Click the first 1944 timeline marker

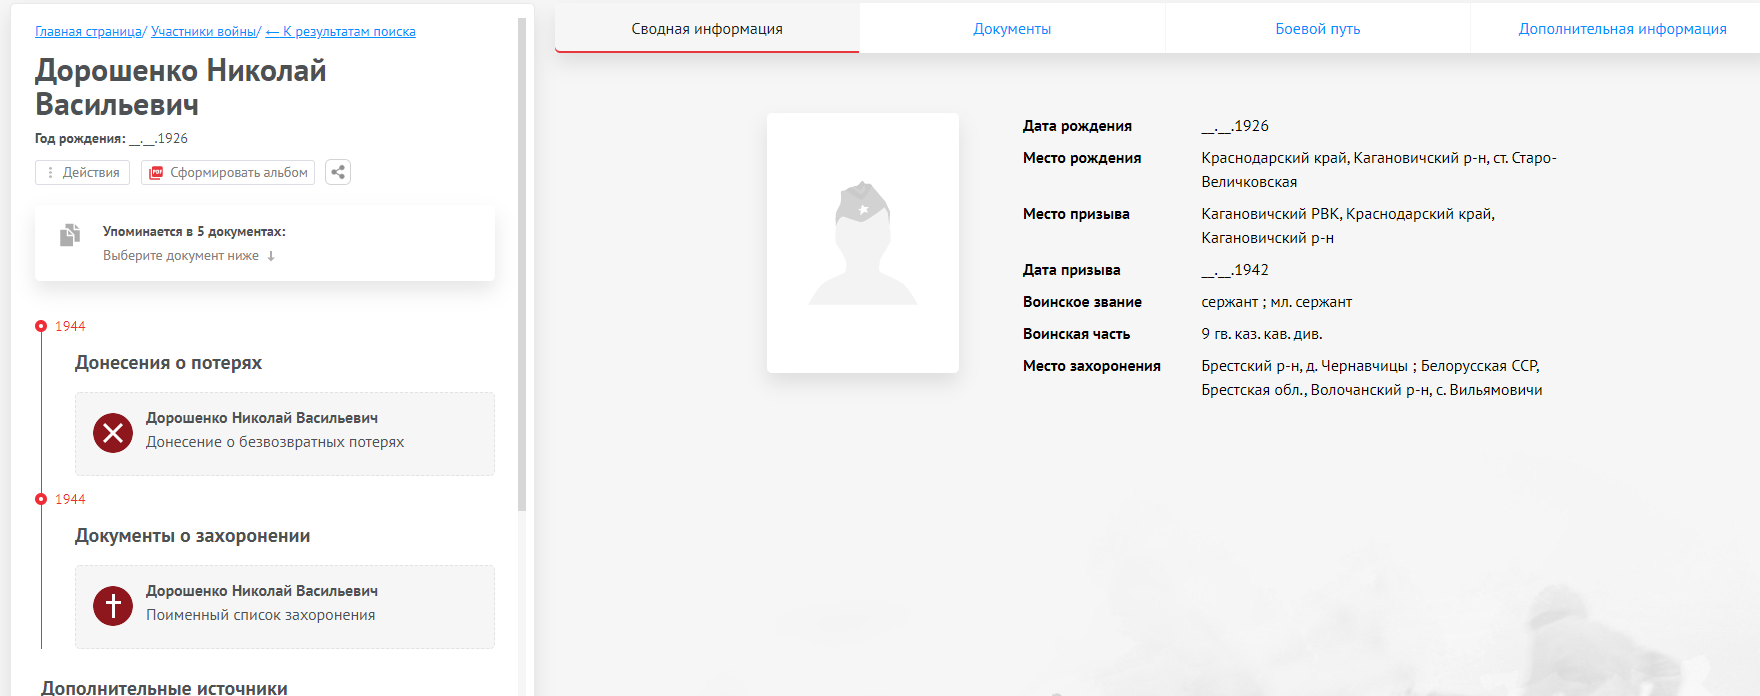(x=41, y=326)
